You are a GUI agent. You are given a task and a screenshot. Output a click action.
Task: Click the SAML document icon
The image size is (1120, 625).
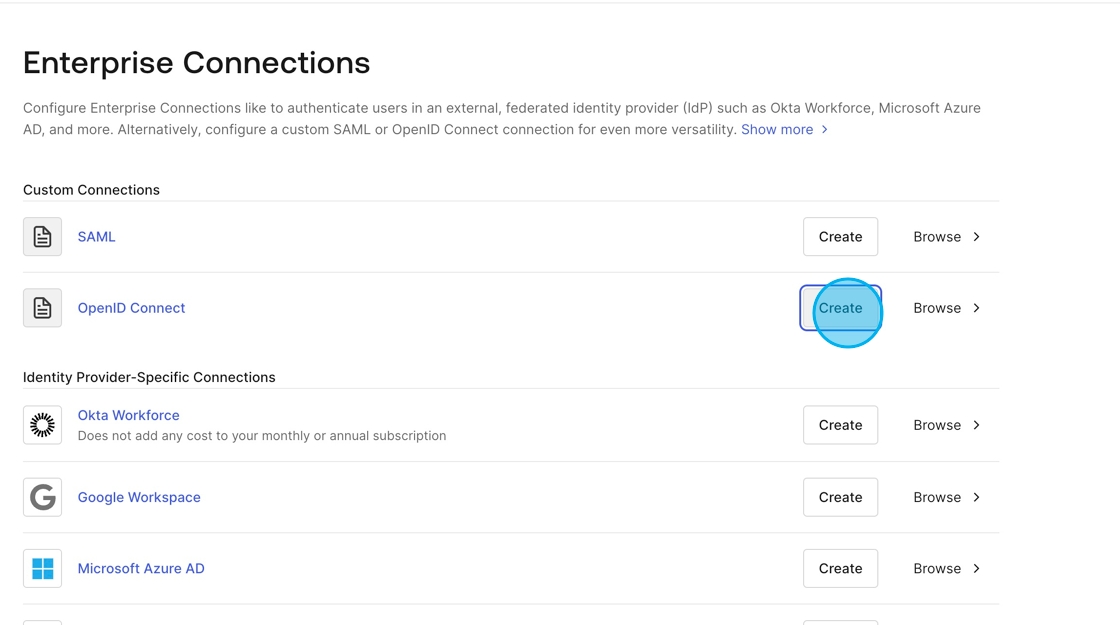point(42,236)
